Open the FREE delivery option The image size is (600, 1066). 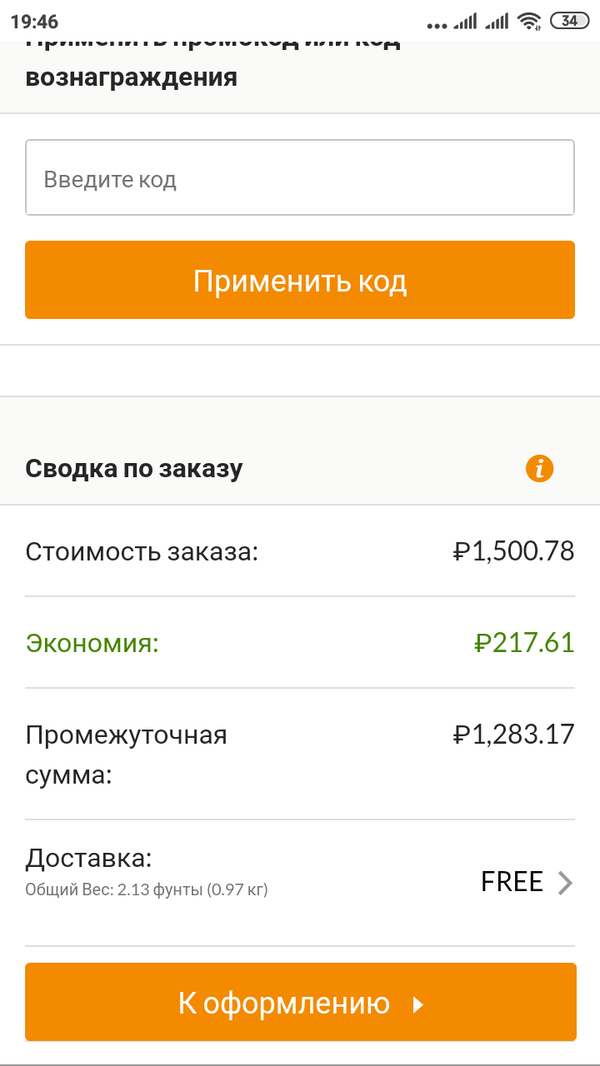click(511, 882)
